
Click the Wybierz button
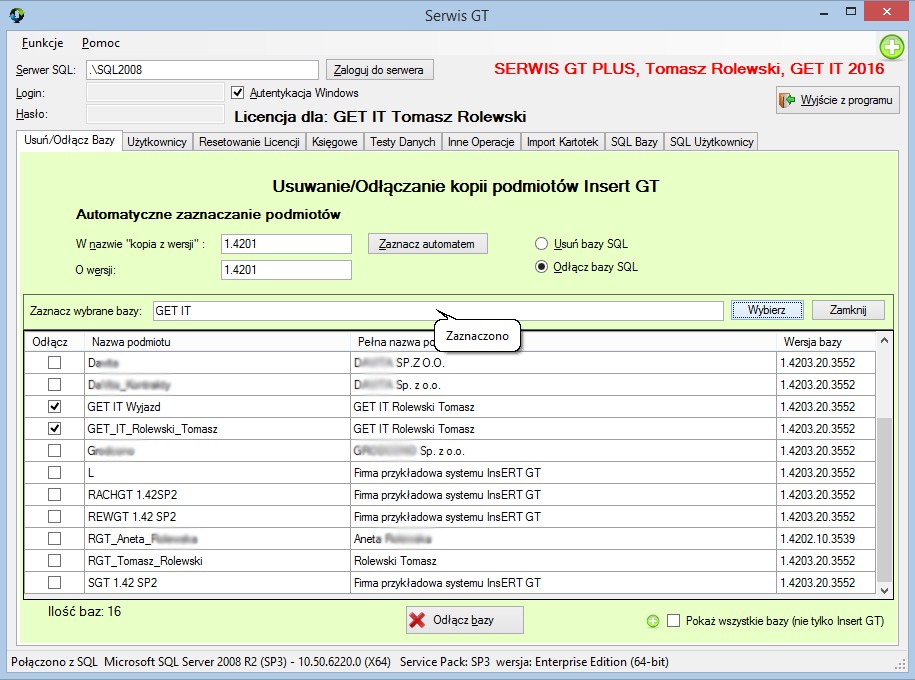tap(767, 310)
